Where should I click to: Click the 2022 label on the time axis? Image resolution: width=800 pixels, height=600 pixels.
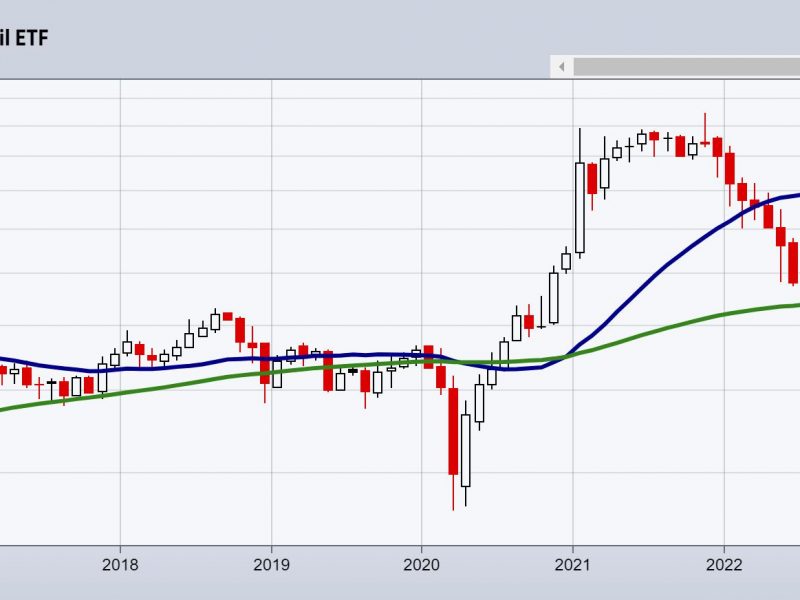click(724, 564)
